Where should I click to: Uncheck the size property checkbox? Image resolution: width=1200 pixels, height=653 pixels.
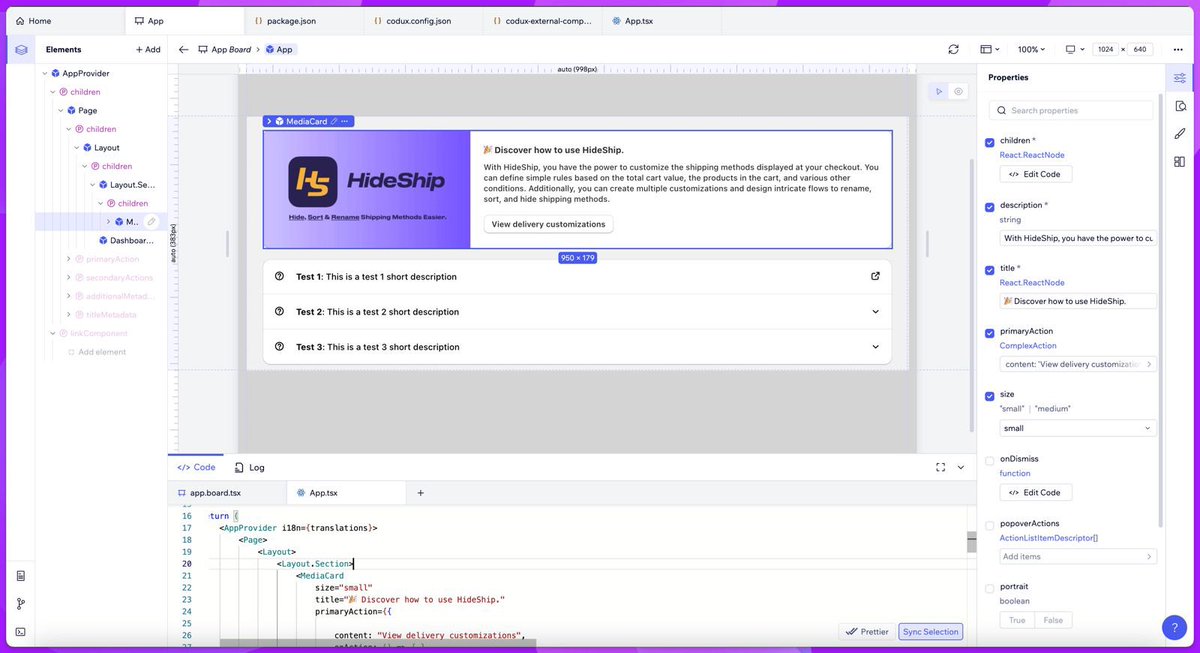coord(990,396)
